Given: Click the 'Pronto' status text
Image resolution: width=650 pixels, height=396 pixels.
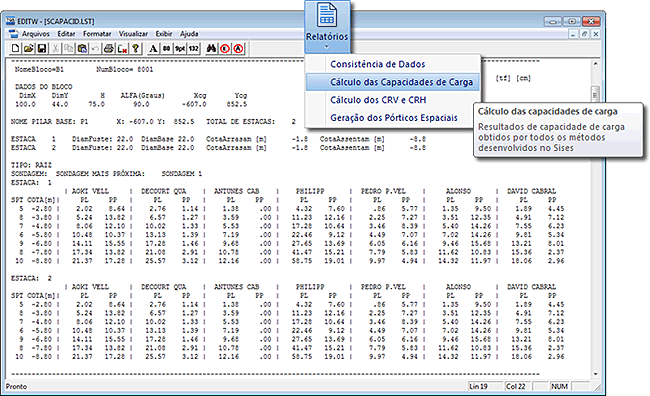Looking at the screenshot, I should pos(16,386).
